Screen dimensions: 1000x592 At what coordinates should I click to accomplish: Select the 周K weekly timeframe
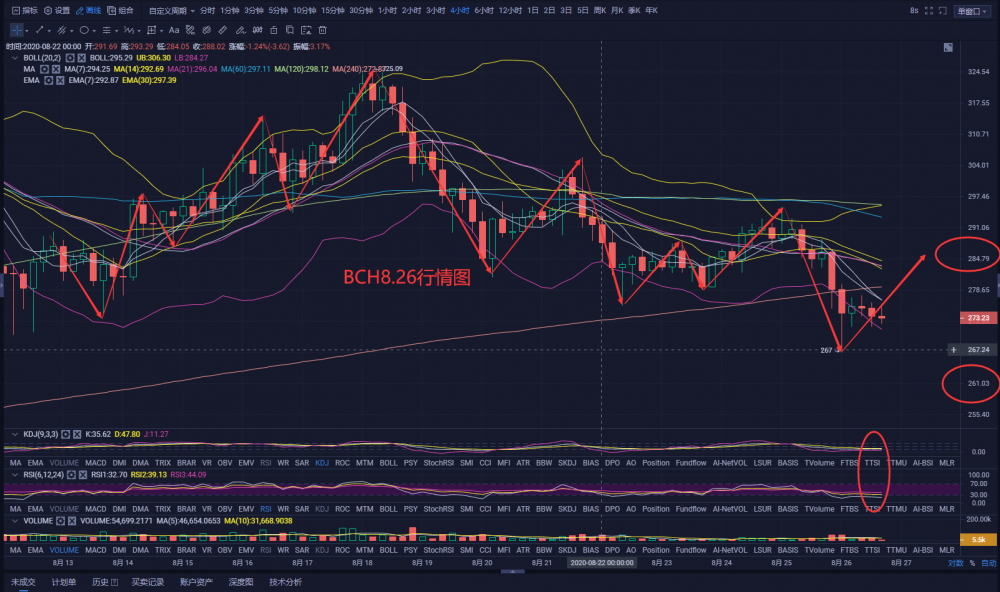599,11
